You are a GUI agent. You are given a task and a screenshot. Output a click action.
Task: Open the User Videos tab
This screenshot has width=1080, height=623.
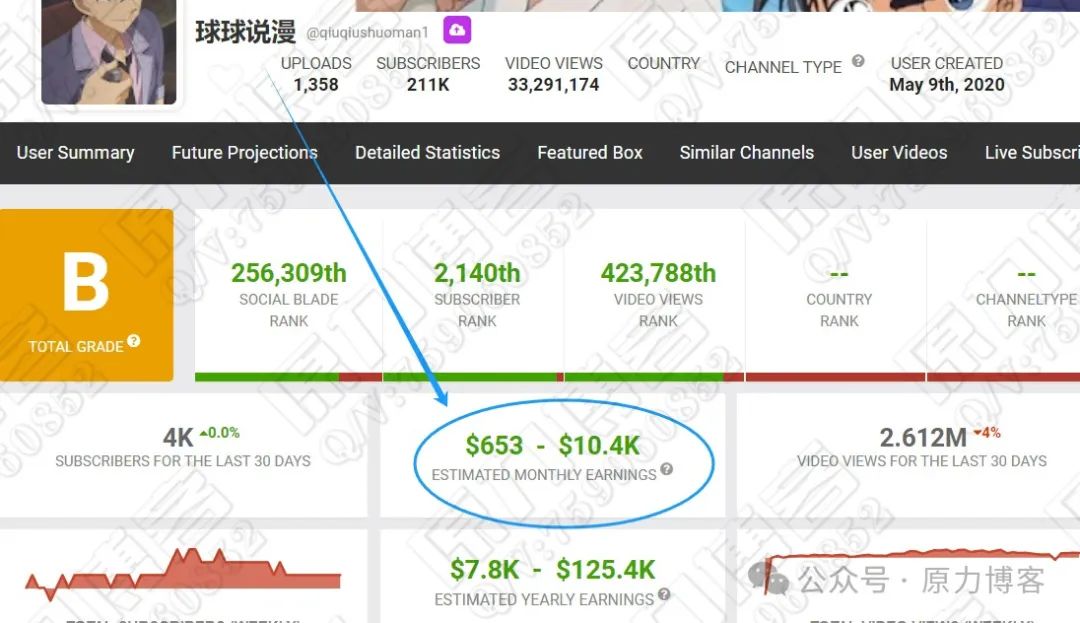pos(898,152)
